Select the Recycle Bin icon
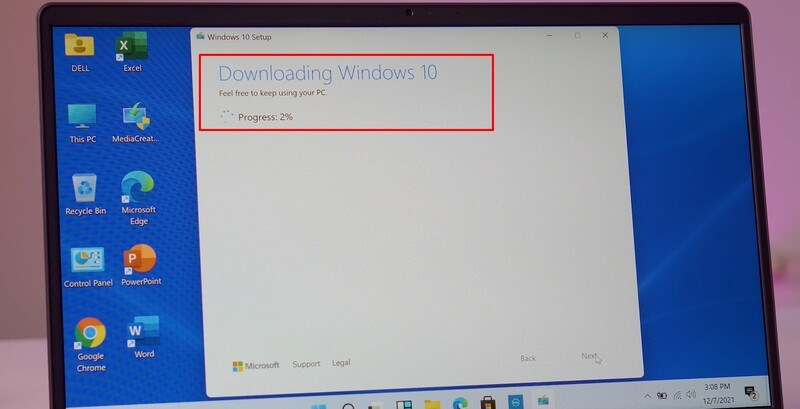 [85, 194]
